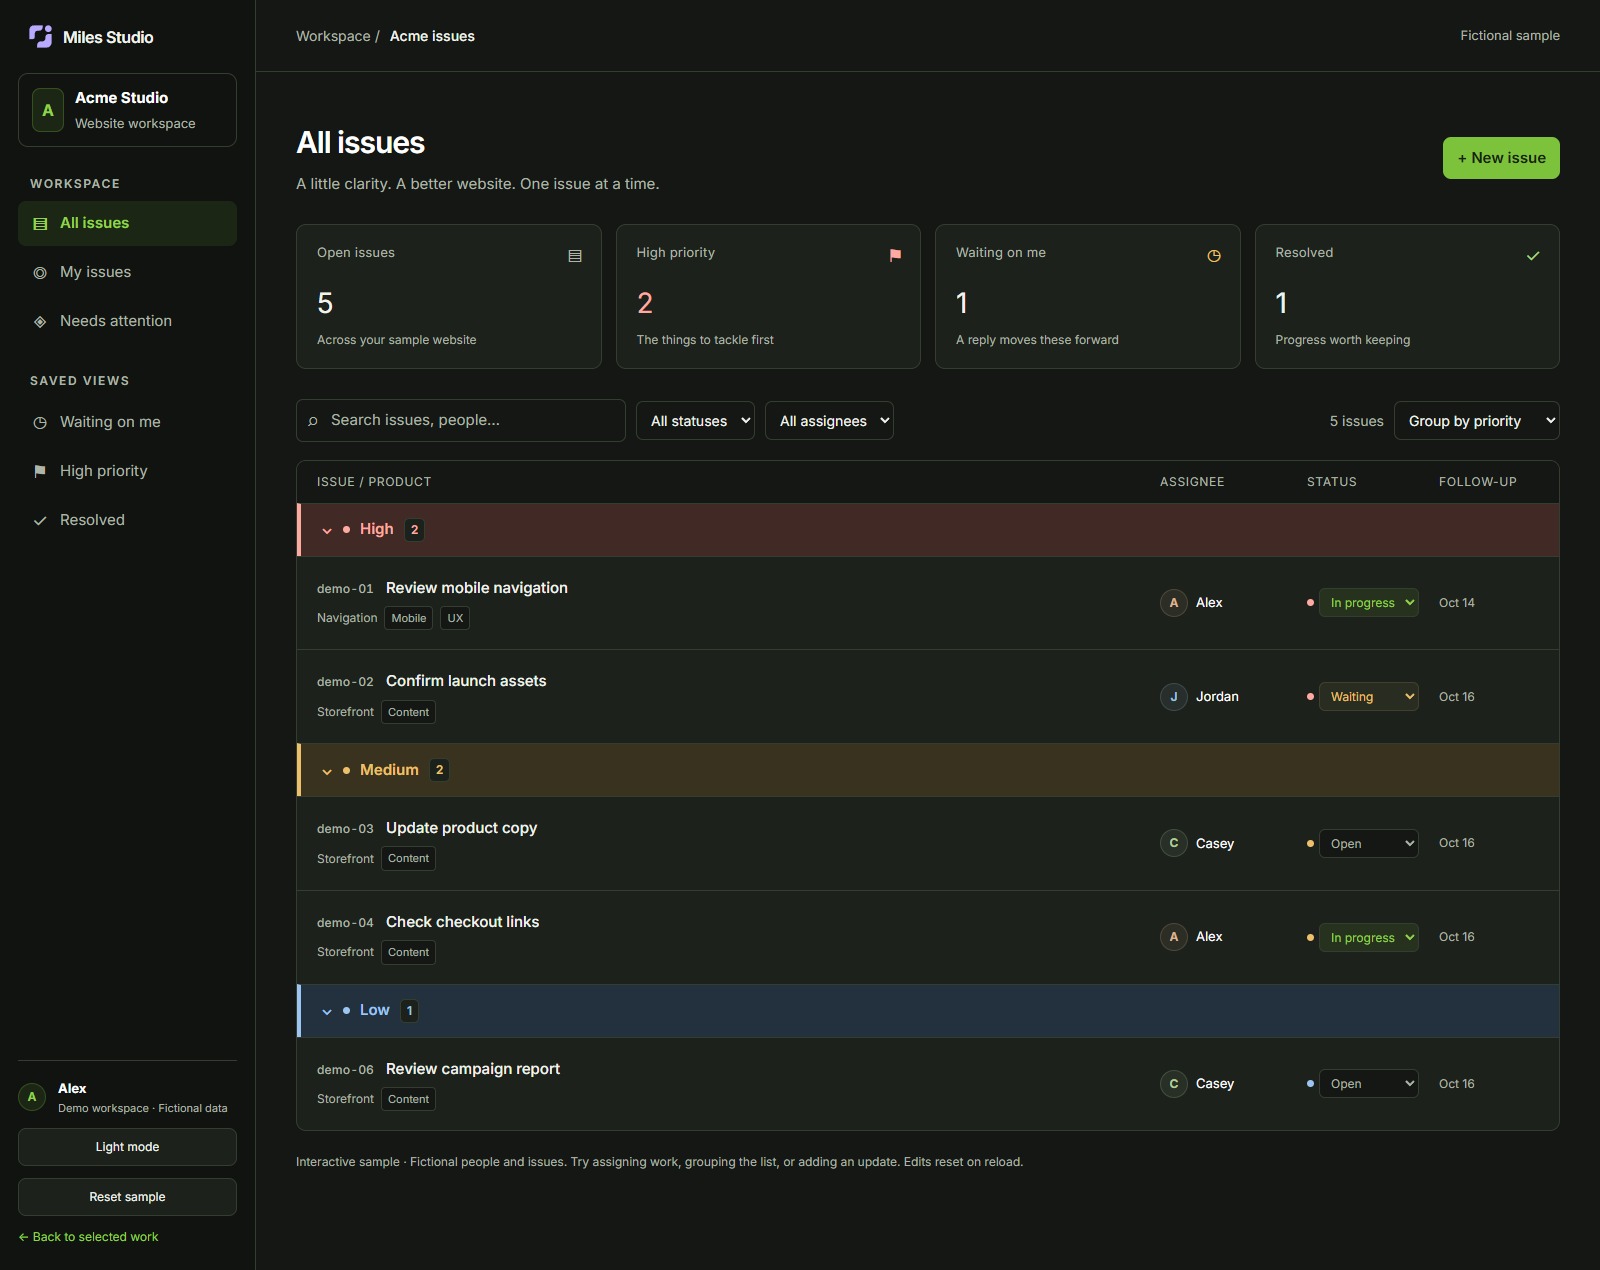Click the flag icon on High priority card
The width and height of the screenshot is (1600, 1270).
tap(895, 256)
